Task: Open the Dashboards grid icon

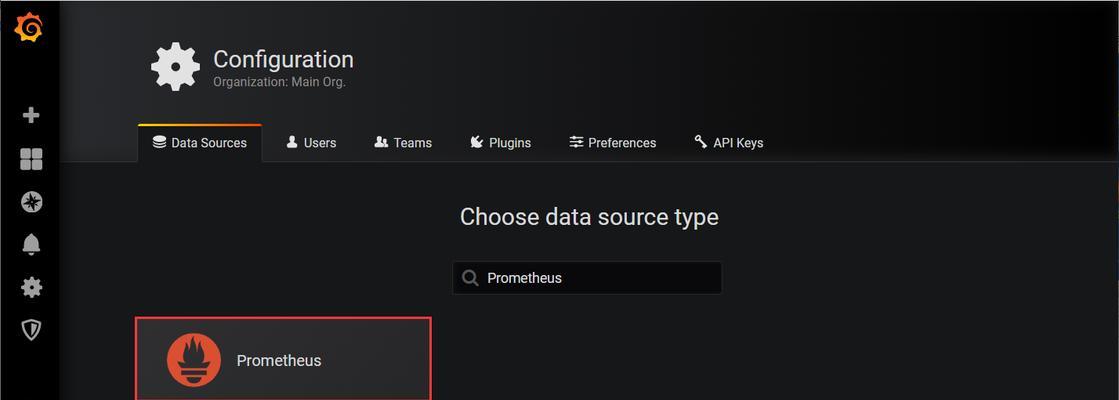Action: 31,159
